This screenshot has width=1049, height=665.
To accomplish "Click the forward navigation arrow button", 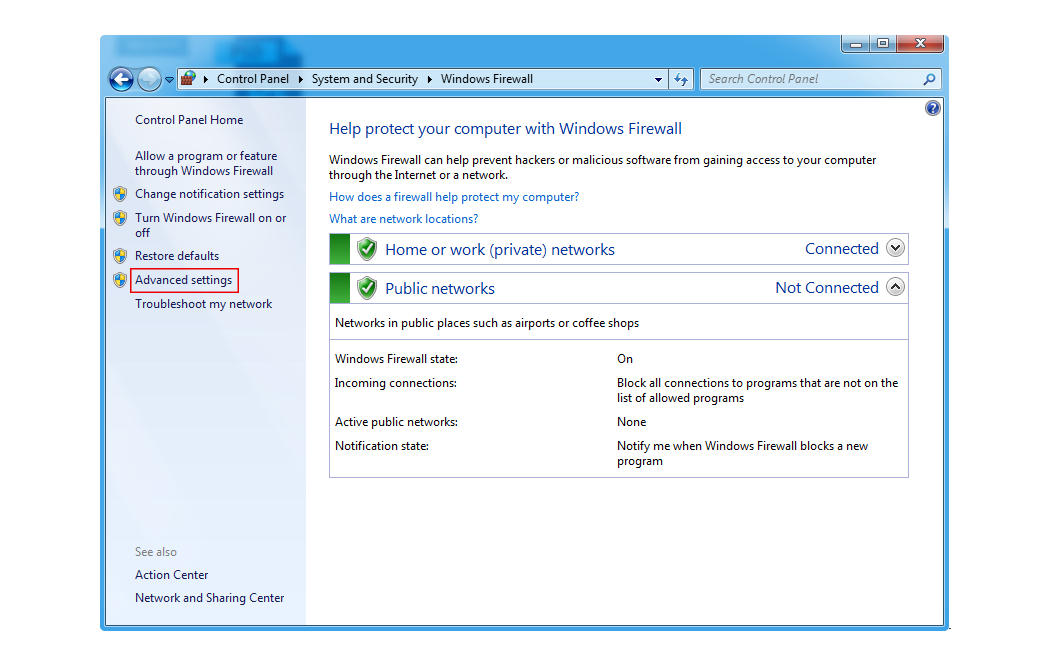I will [149, 79].
